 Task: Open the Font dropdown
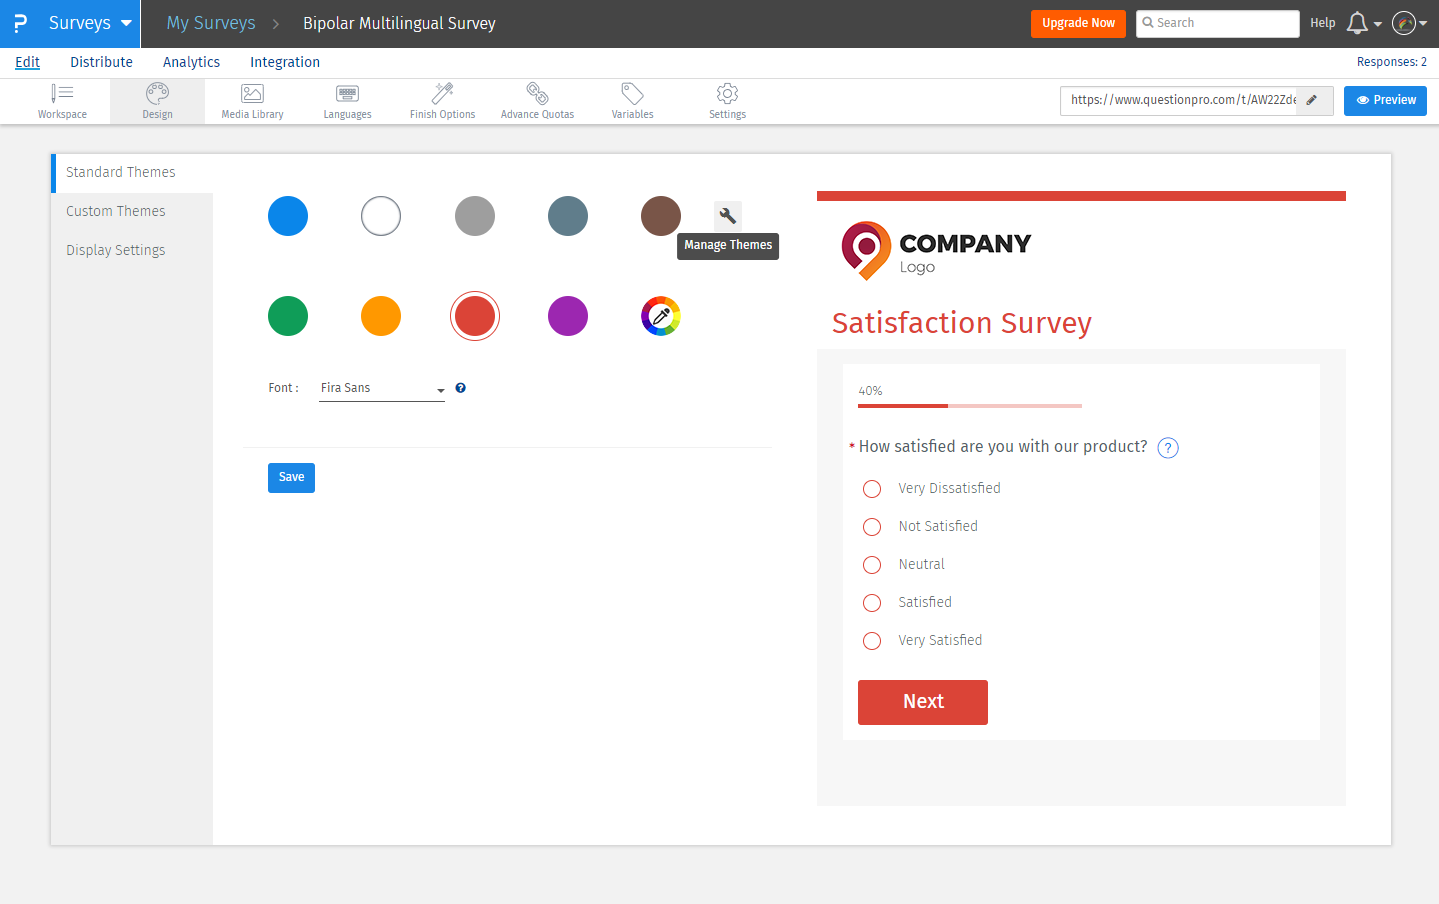[x=380, y=387]
